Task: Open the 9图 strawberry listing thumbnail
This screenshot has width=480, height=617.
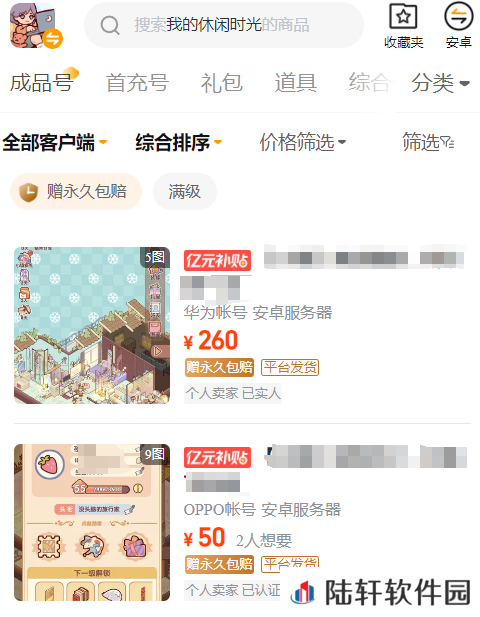Action: click(92, 523)
